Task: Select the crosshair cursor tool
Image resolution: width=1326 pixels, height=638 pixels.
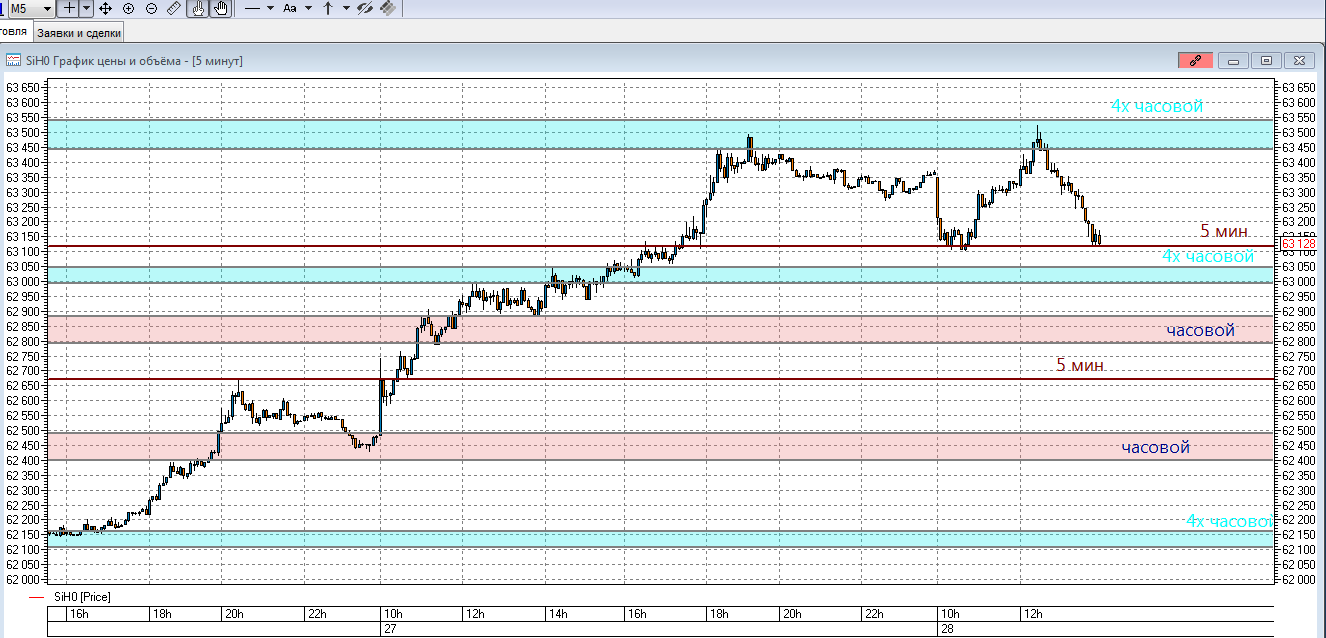Action: pos(68,8)
